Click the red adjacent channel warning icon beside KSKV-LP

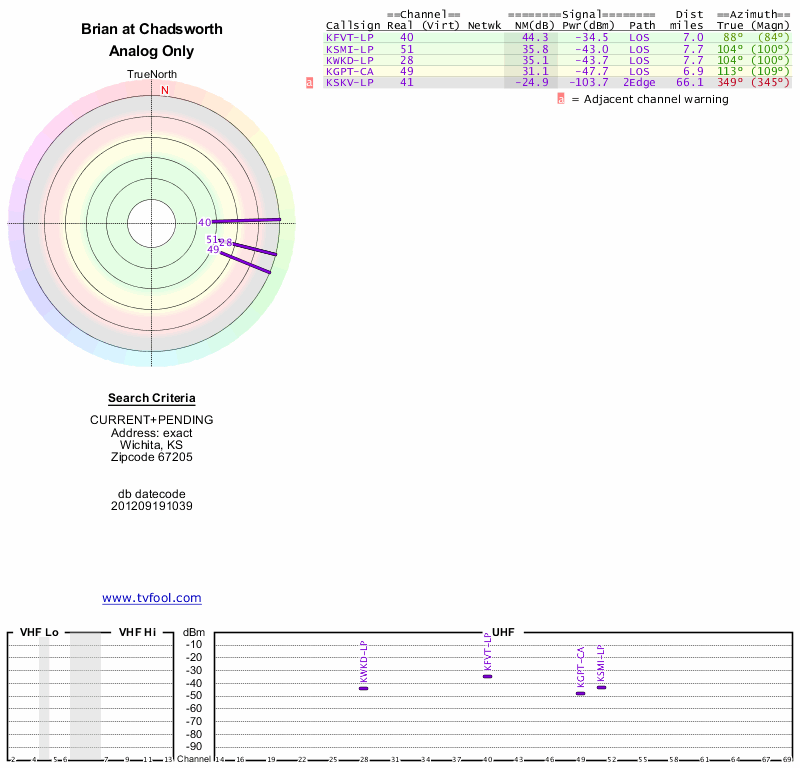pos(309,83)
